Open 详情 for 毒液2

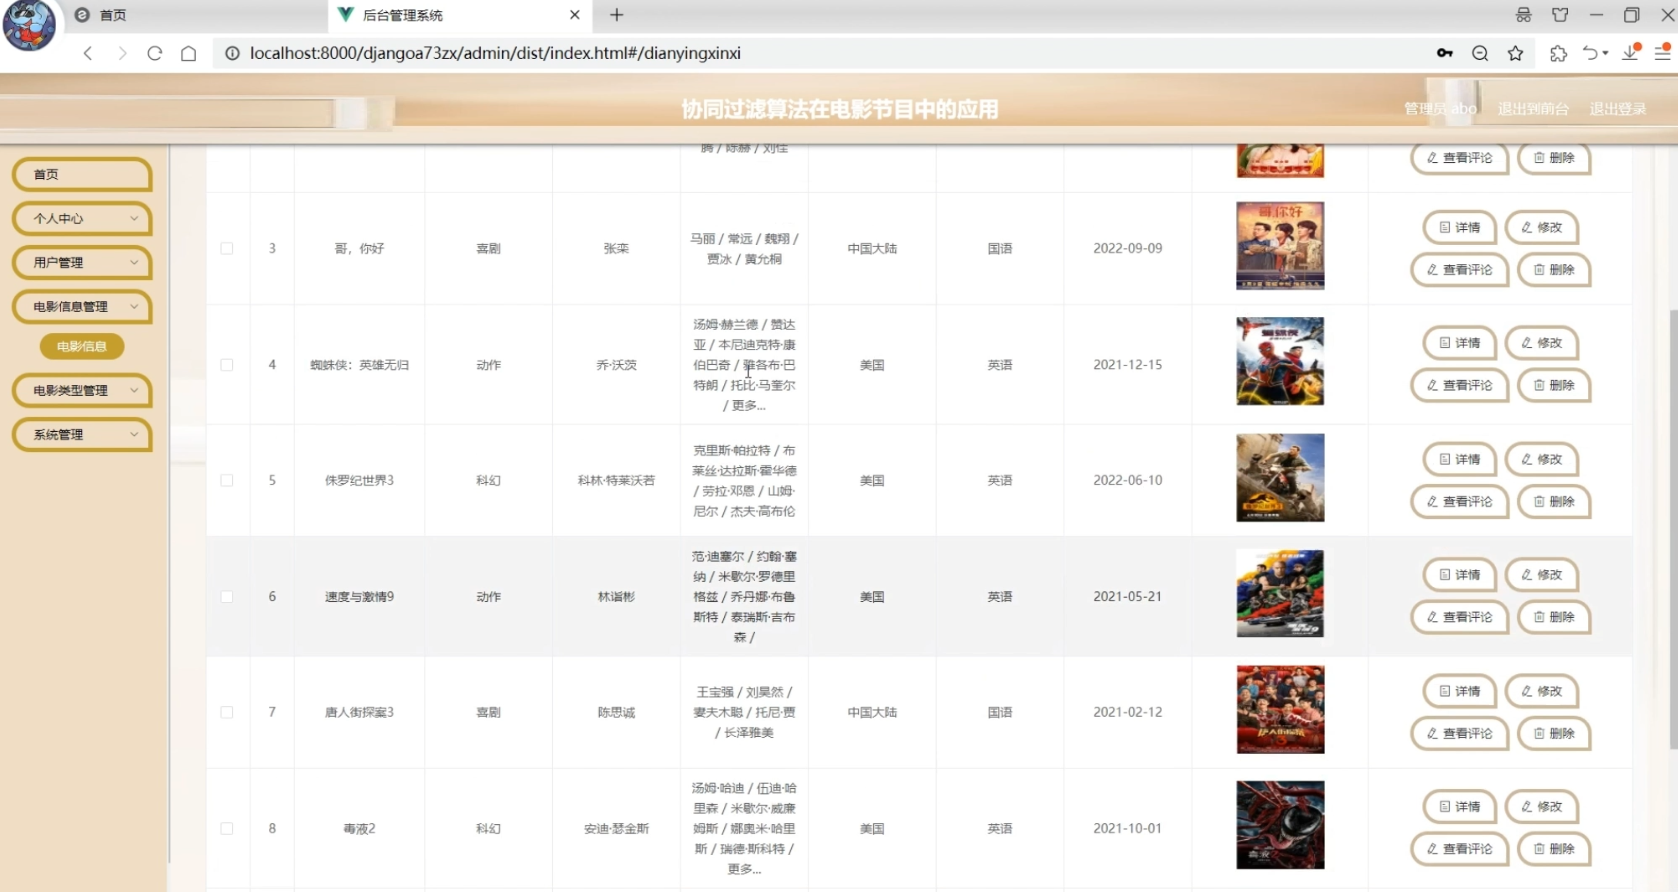1460,806
